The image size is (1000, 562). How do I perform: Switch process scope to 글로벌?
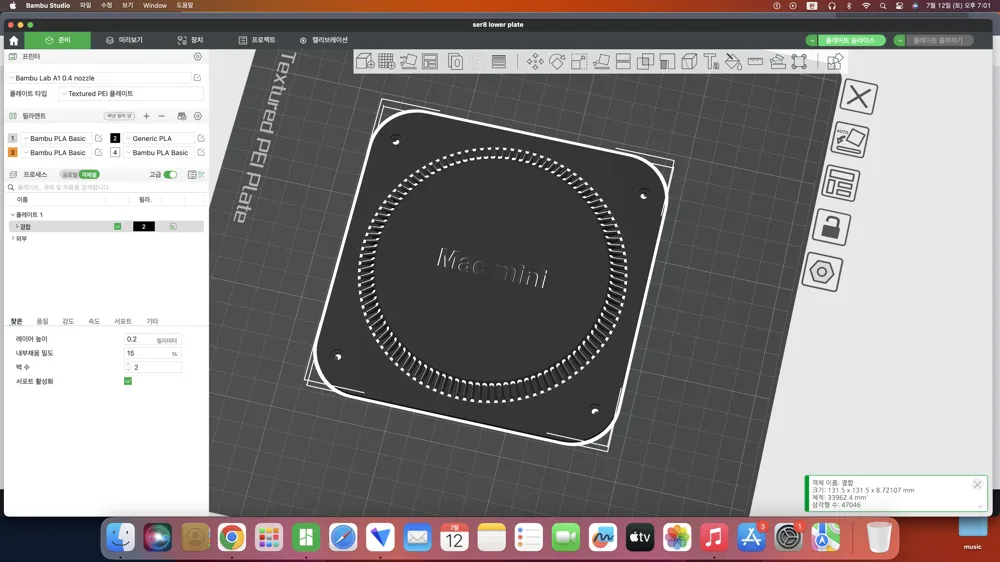(69, 175)
